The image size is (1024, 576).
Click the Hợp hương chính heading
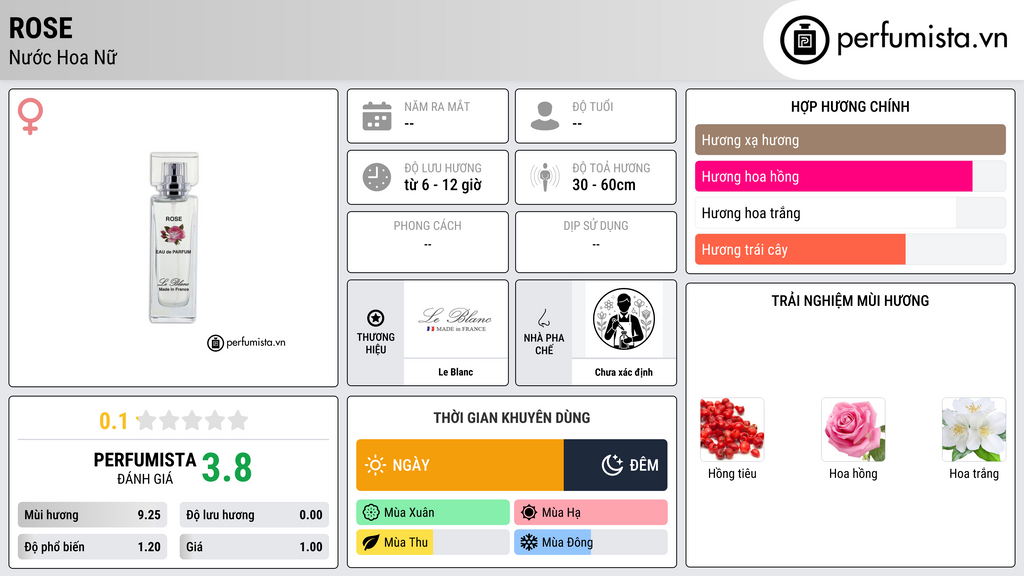click(x=850, y=106)
